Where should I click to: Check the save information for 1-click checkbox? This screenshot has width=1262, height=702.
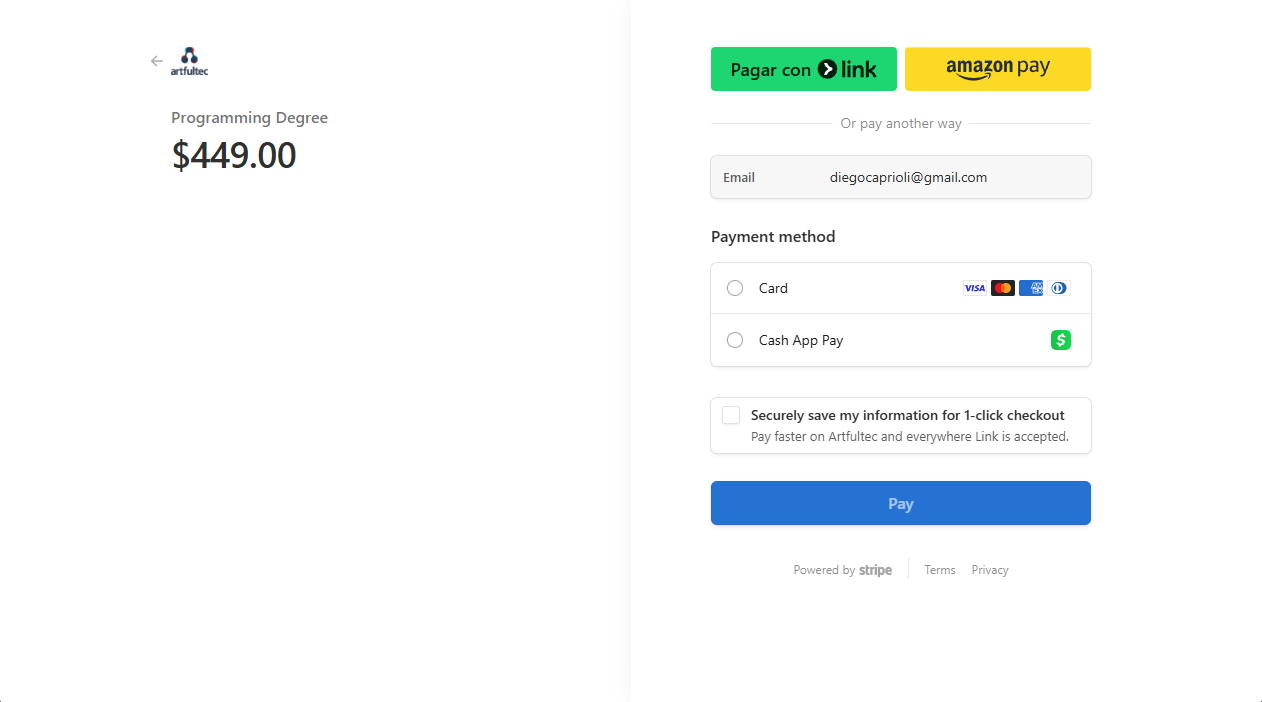[731, 415]
